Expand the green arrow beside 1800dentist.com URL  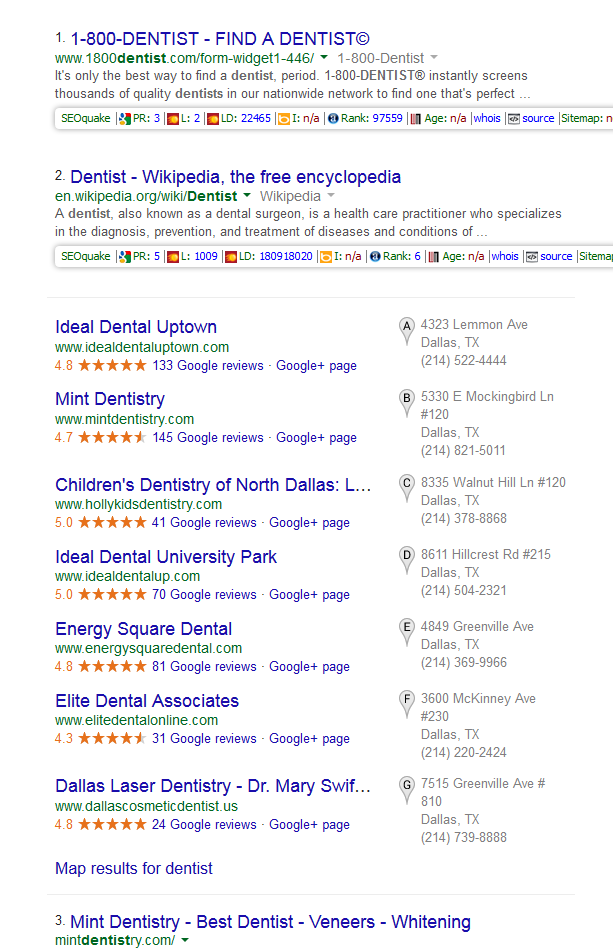pos(325,59)
